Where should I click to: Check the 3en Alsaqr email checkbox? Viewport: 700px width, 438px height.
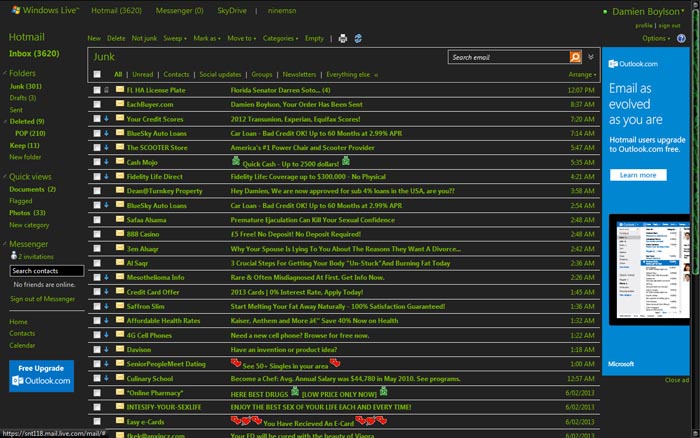[97, 248]
